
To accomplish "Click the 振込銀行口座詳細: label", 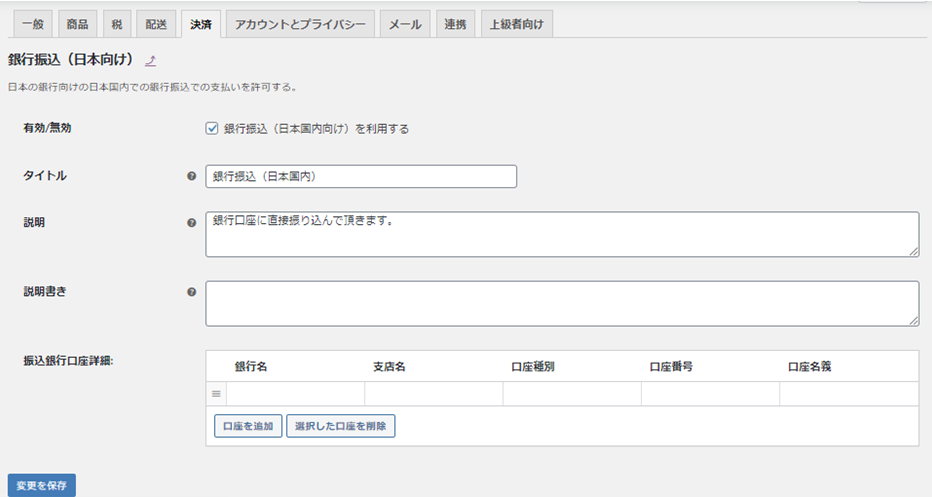I will tap(68, 361).
